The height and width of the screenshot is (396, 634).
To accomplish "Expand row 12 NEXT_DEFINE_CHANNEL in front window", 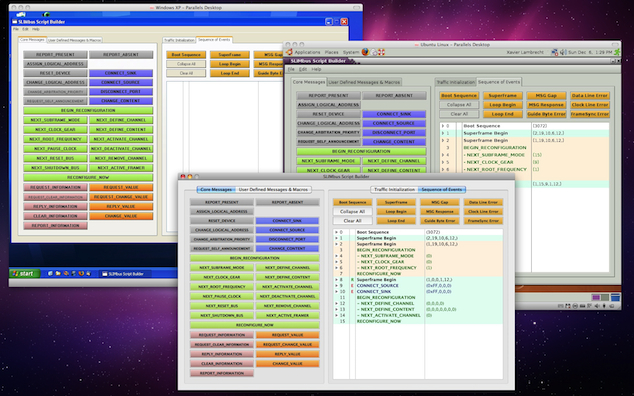I will (336, 303).
